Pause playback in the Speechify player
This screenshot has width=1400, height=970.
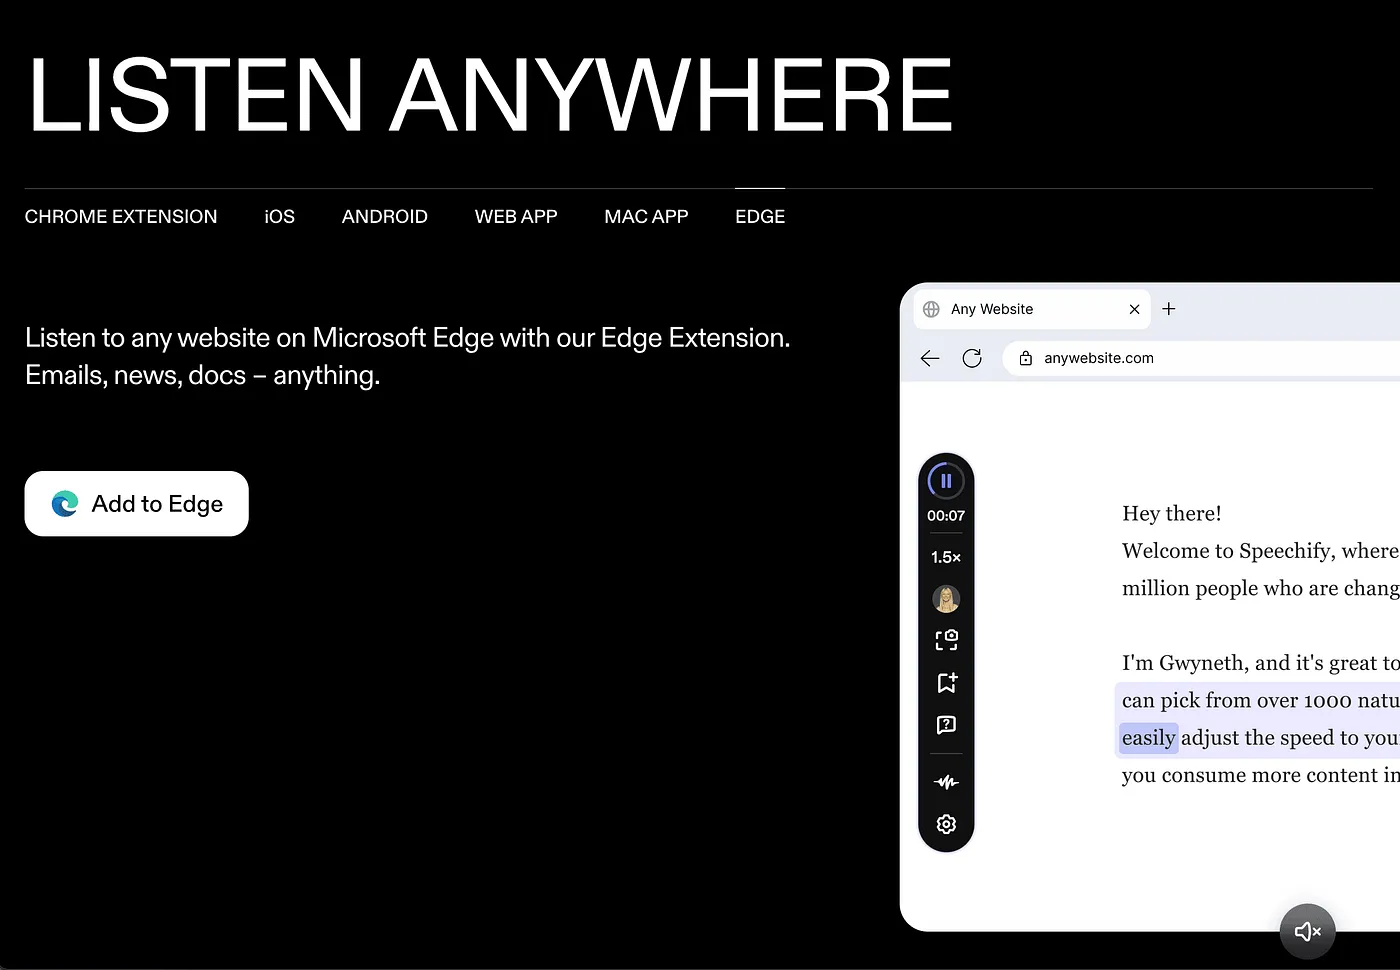coord(946,481)
